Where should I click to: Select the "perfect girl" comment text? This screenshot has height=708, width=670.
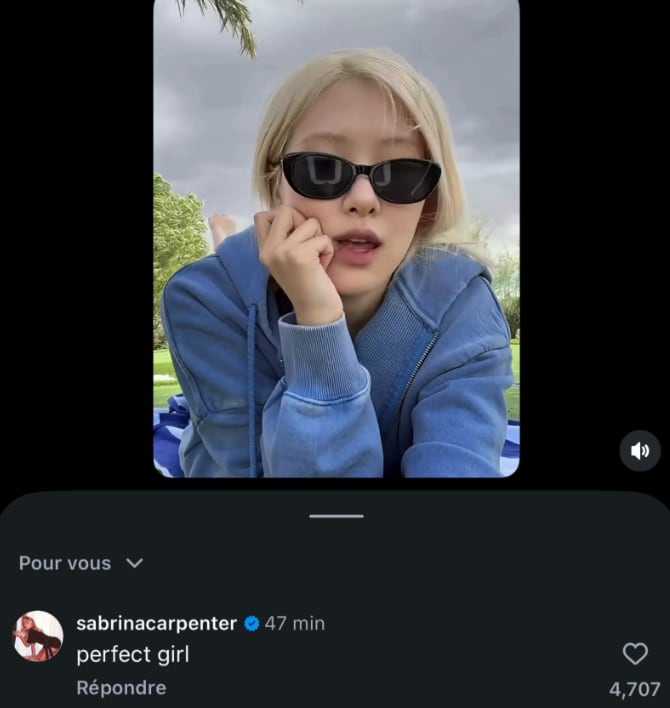tap(133, 655)
